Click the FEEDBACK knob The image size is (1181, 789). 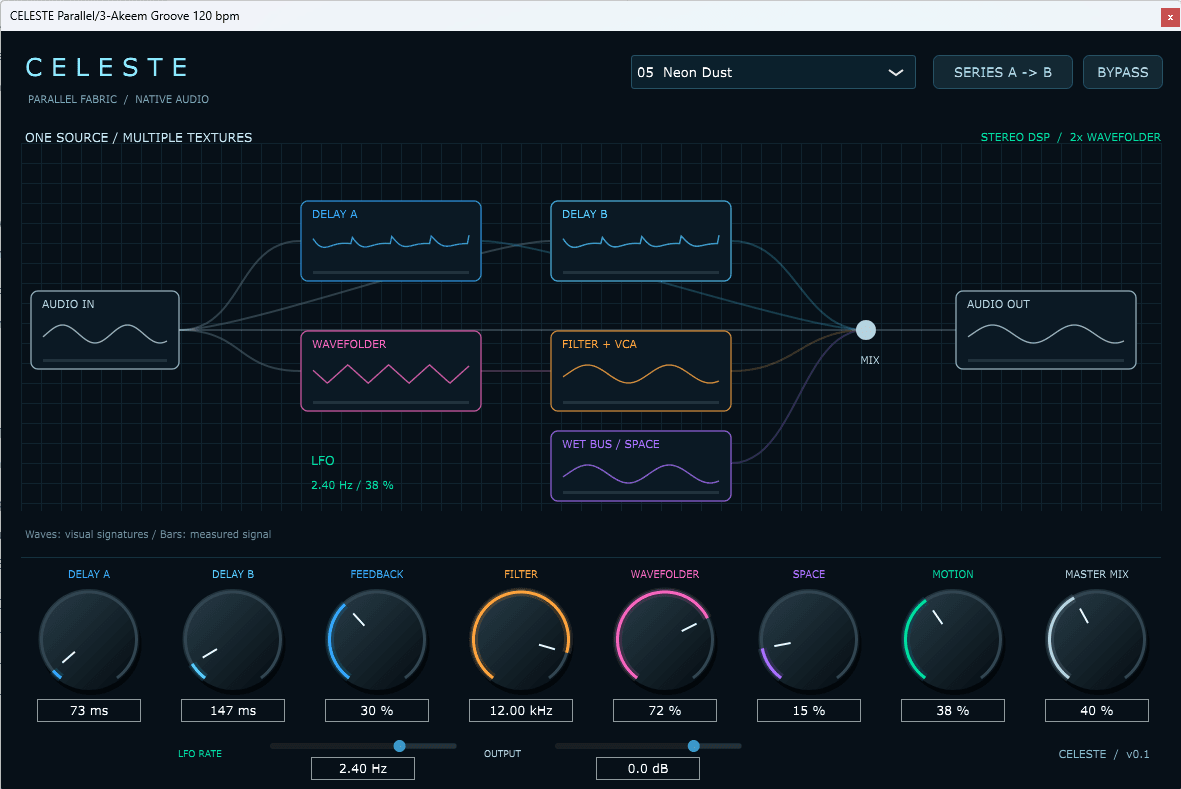pyautogui.click(x=377, y=640)
